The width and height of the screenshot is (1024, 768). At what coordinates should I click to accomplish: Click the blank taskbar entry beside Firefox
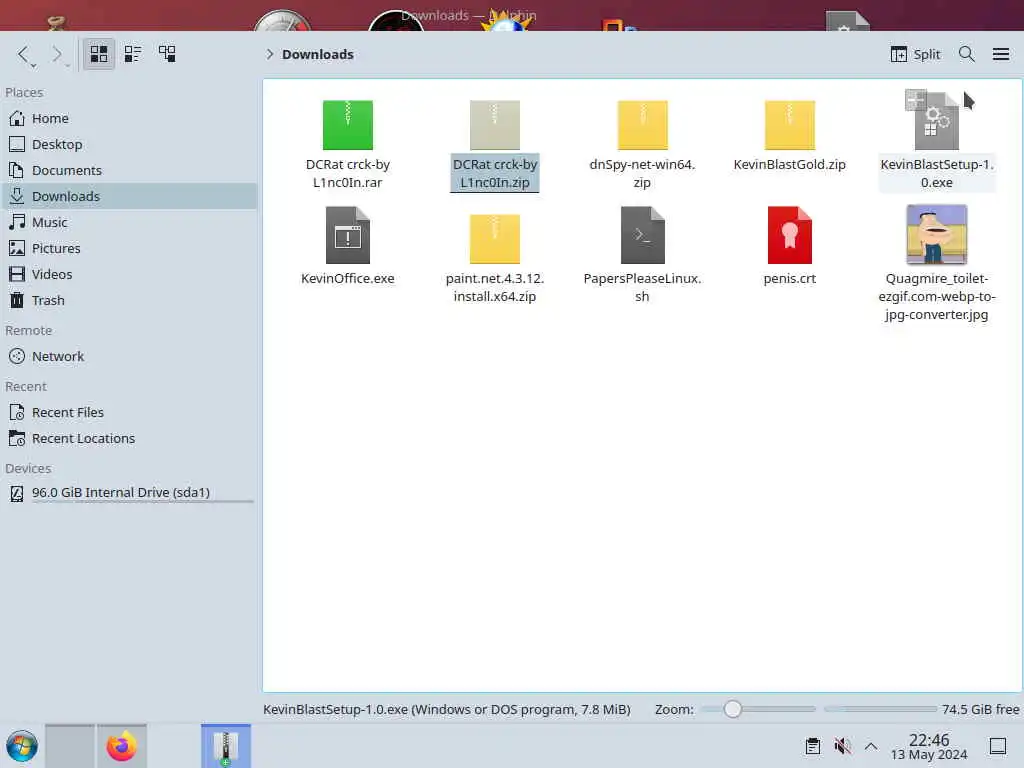[x=70, y=746]
